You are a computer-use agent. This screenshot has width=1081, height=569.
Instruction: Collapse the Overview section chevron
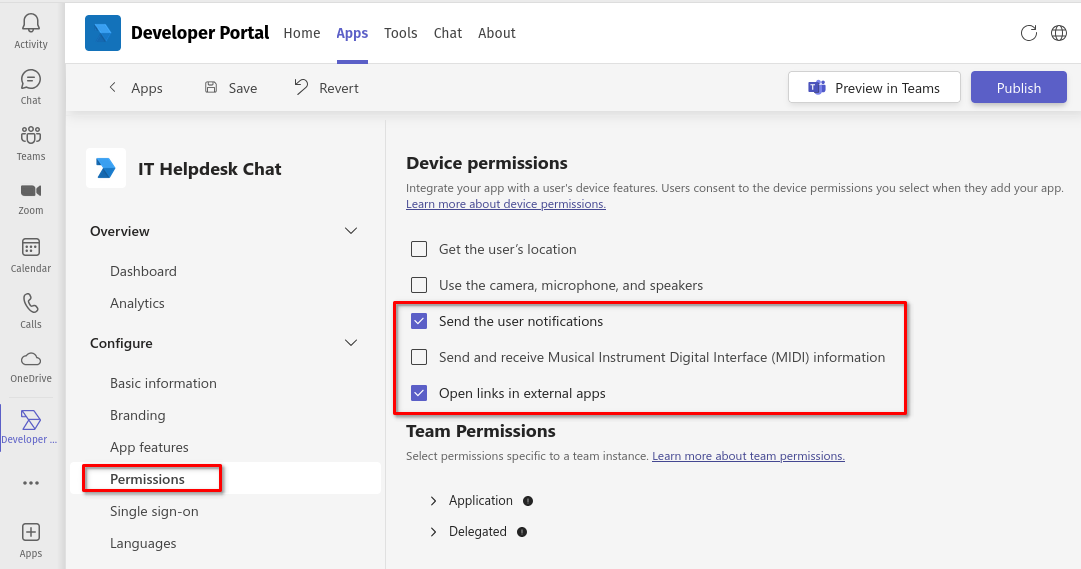pos(351,231)
